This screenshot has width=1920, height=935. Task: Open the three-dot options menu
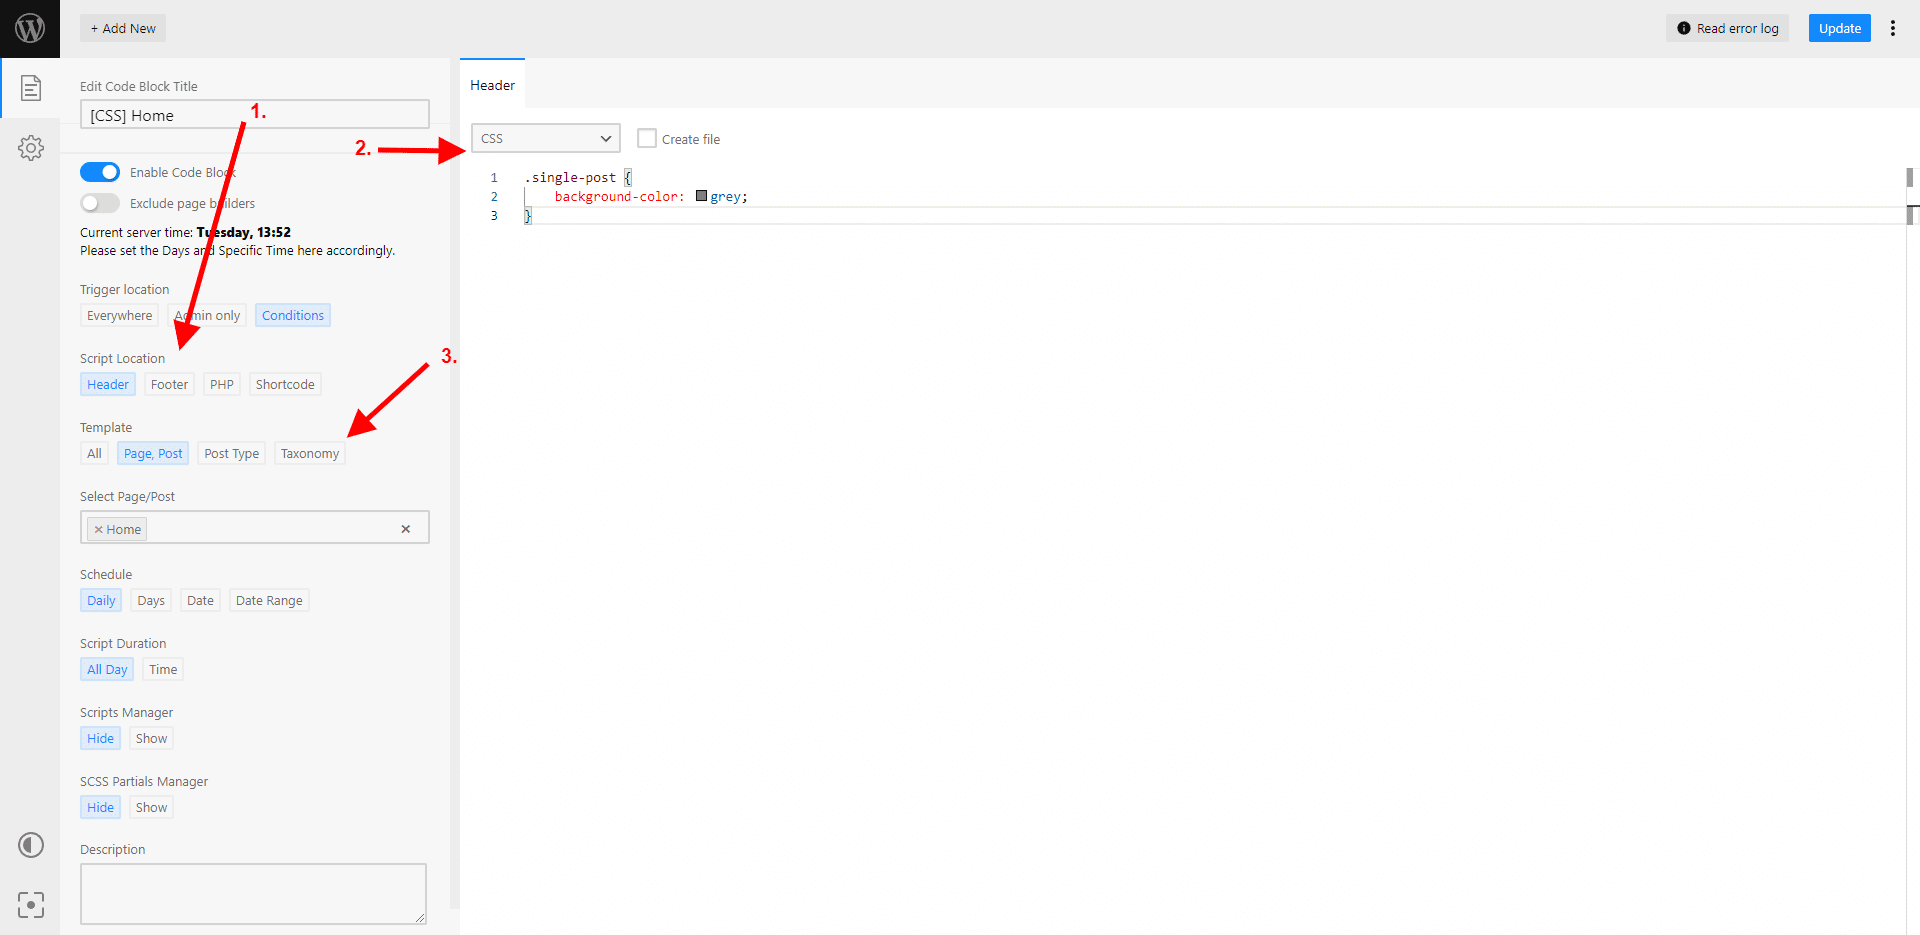point(1892,28)
